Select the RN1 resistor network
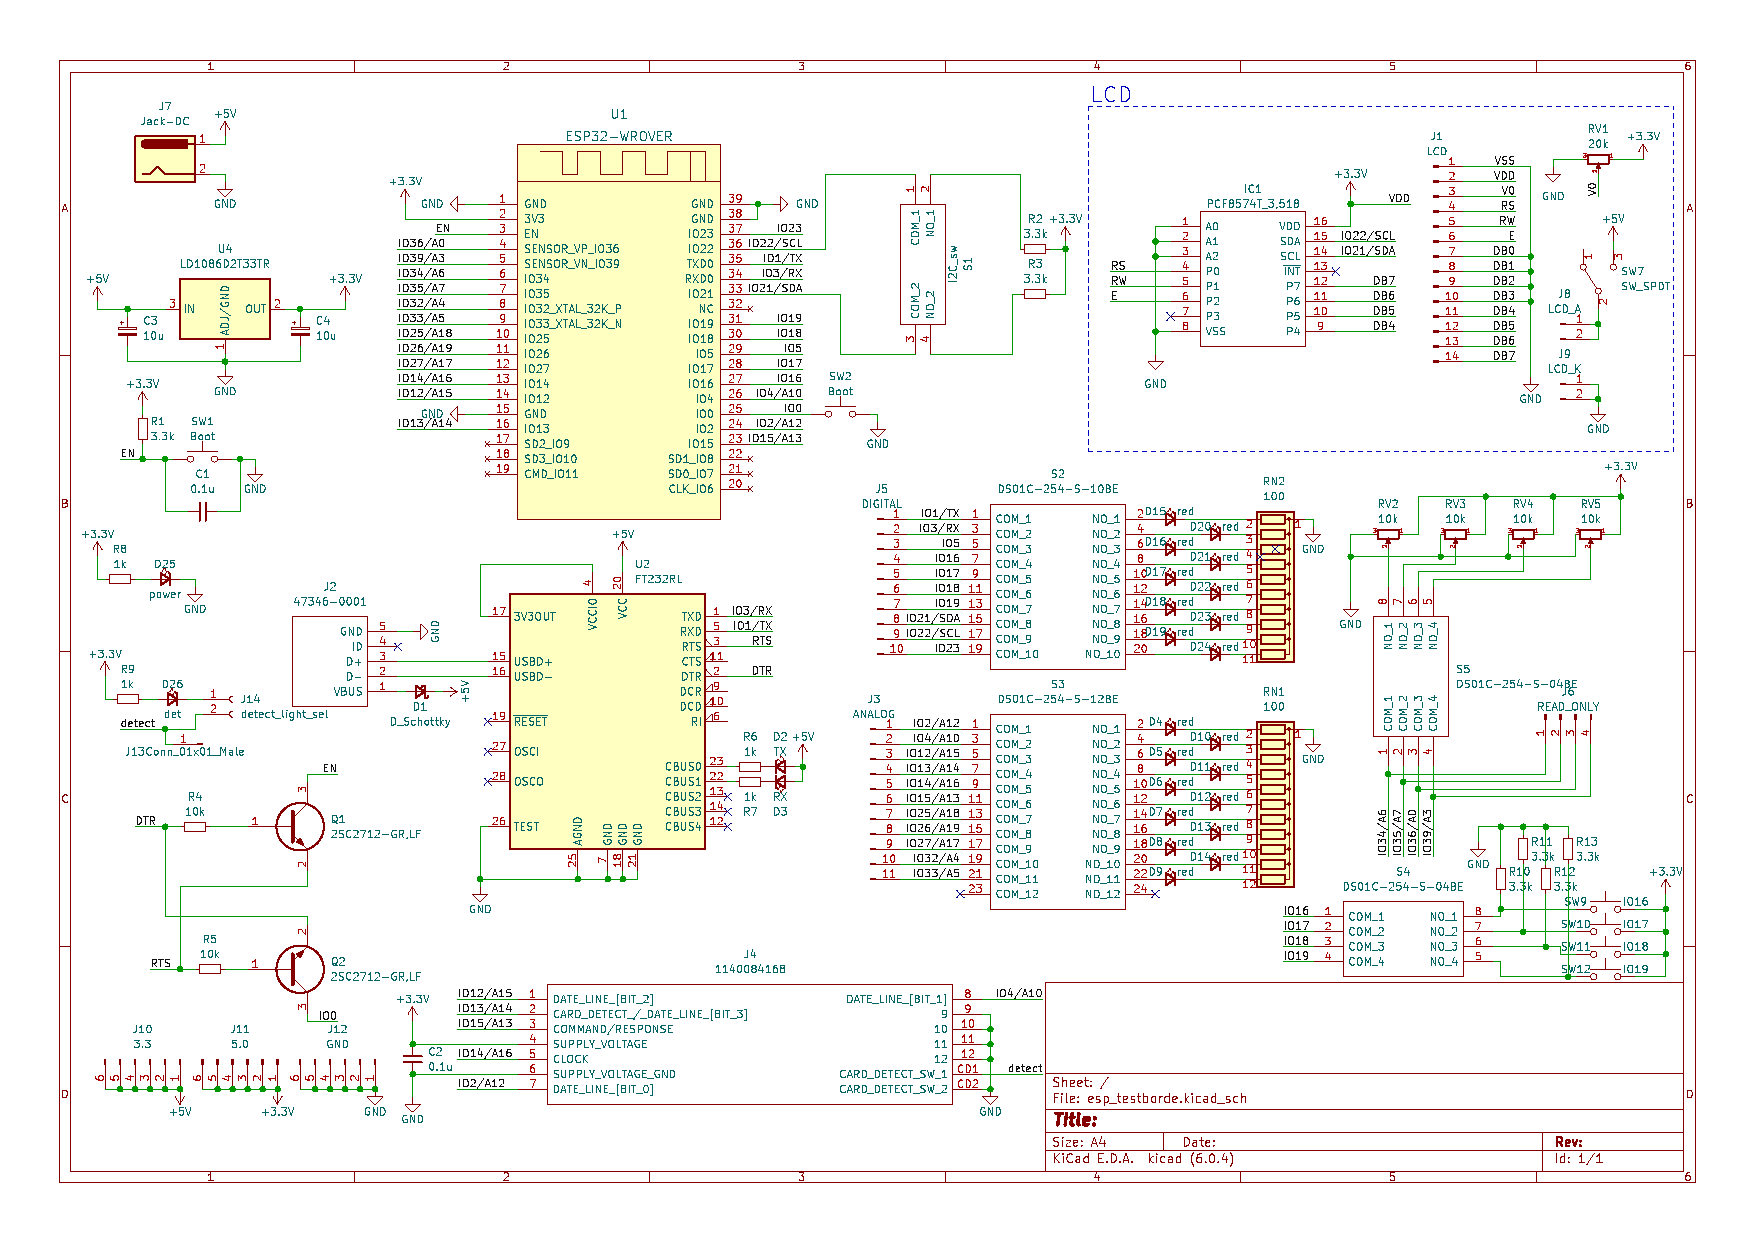The image size is (1755, 1242). pos(1274,804)
